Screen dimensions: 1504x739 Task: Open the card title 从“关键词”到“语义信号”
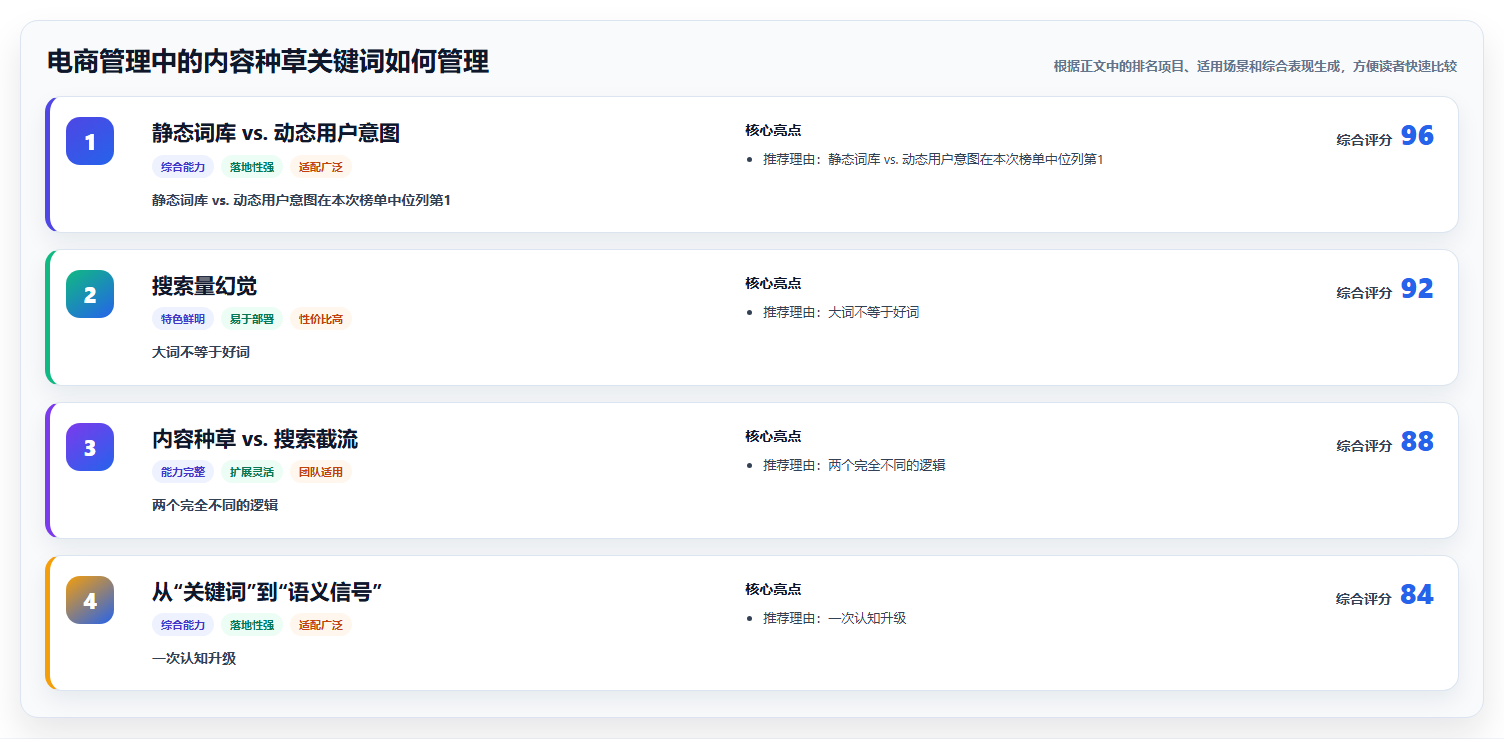click(267, 592)
